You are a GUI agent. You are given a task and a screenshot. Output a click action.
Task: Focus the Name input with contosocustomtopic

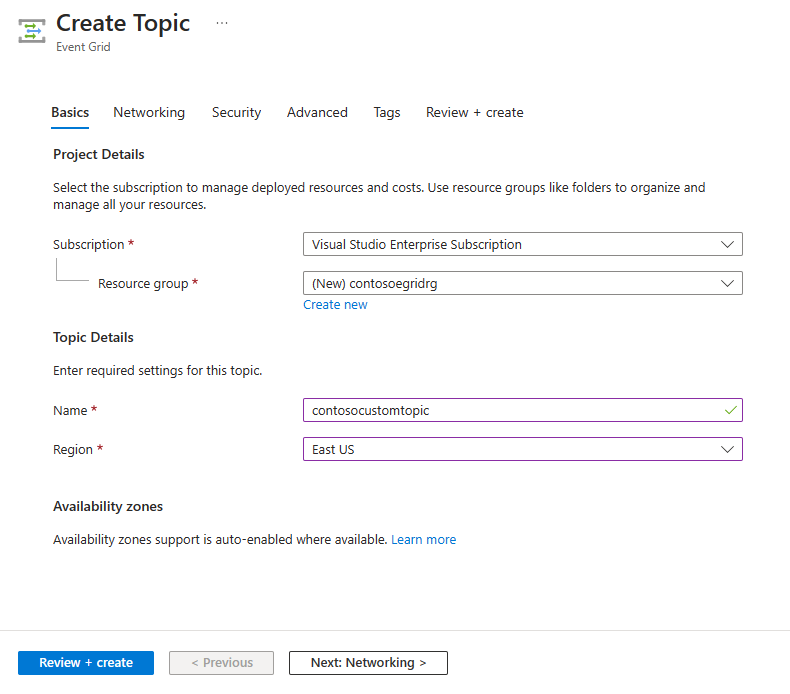click(522, 410)
